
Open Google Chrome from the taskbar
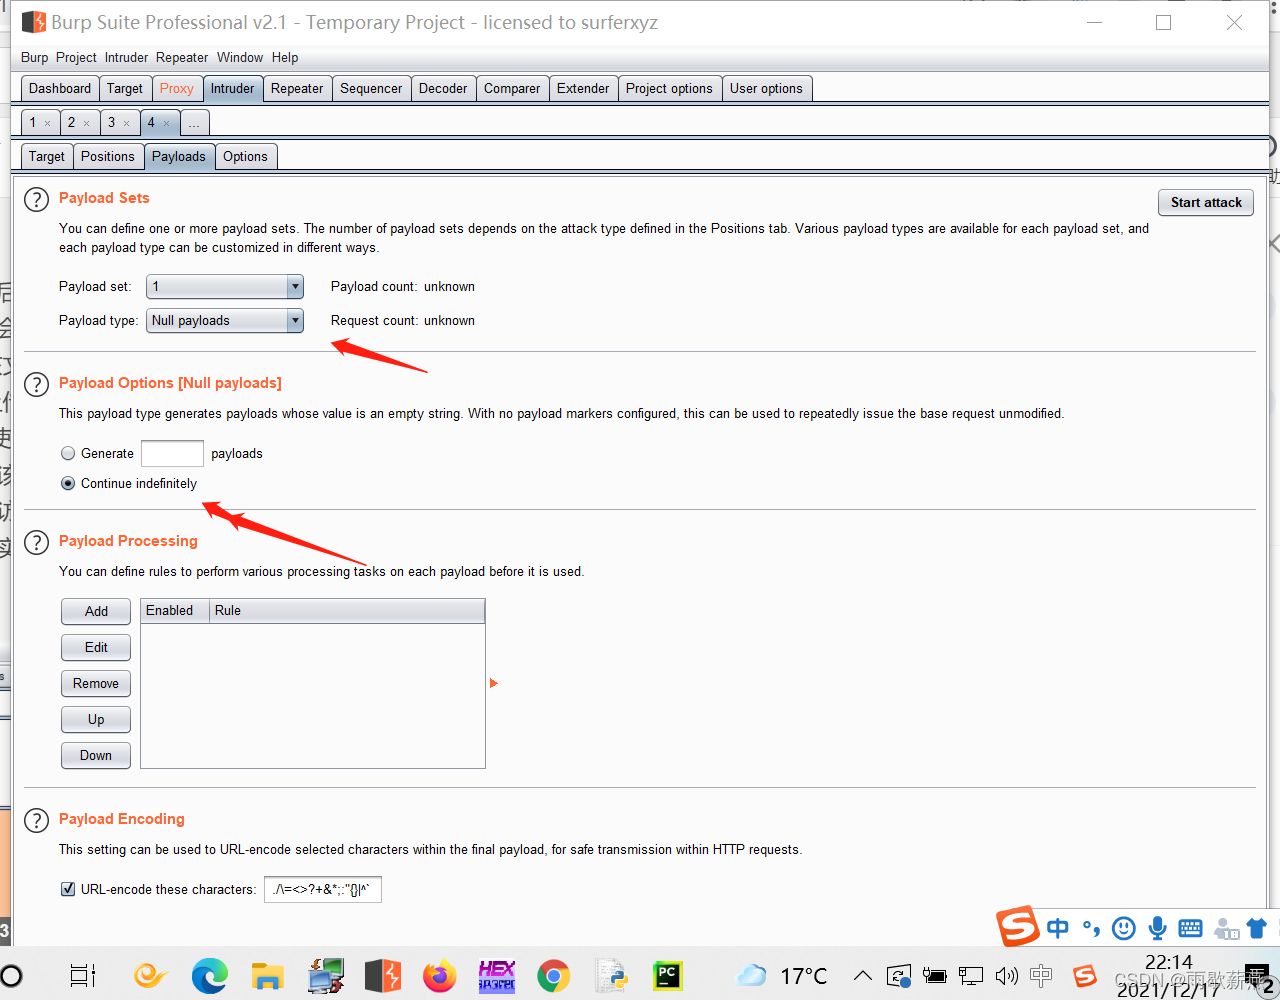[553, 975]
